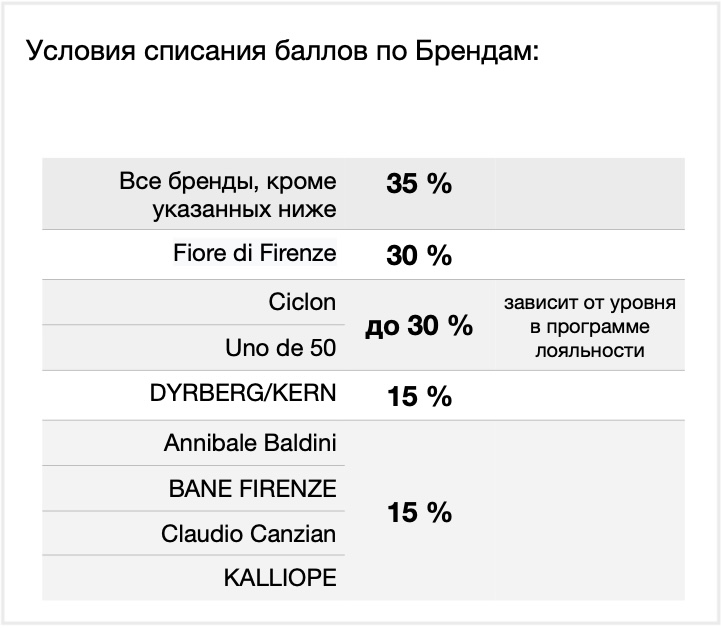Click the heading "Условия списания баллов по Брендам"
This screenshot has width=721, height=629.
[x=283, y=52]
